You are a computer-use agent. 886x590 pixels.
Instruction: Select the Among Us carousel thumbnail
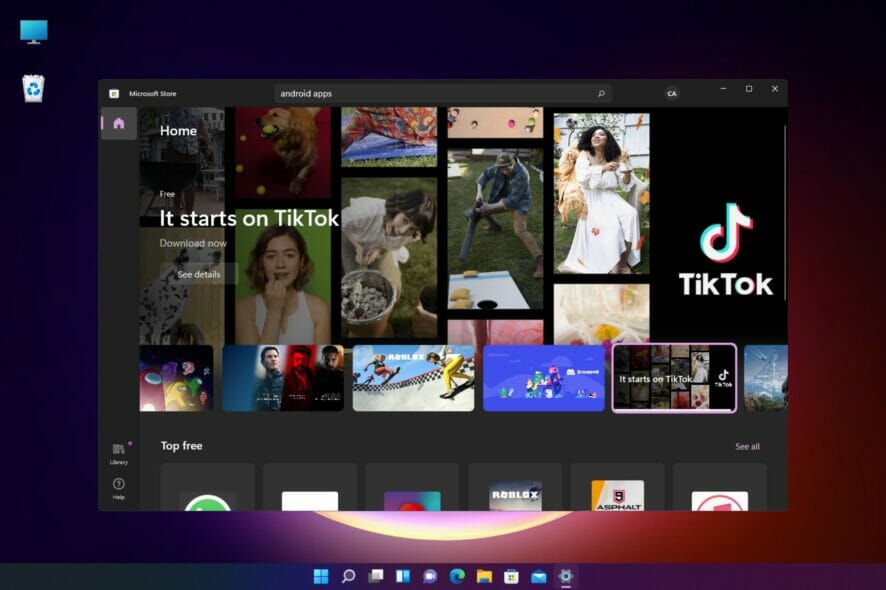pyautogui.click(x=176, y=378)
